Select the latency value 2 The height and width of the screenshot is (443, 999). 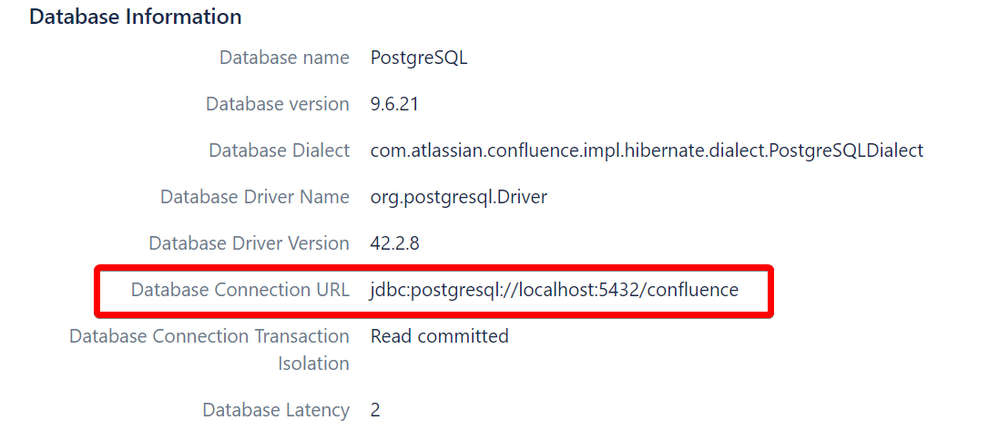(375, 410)
